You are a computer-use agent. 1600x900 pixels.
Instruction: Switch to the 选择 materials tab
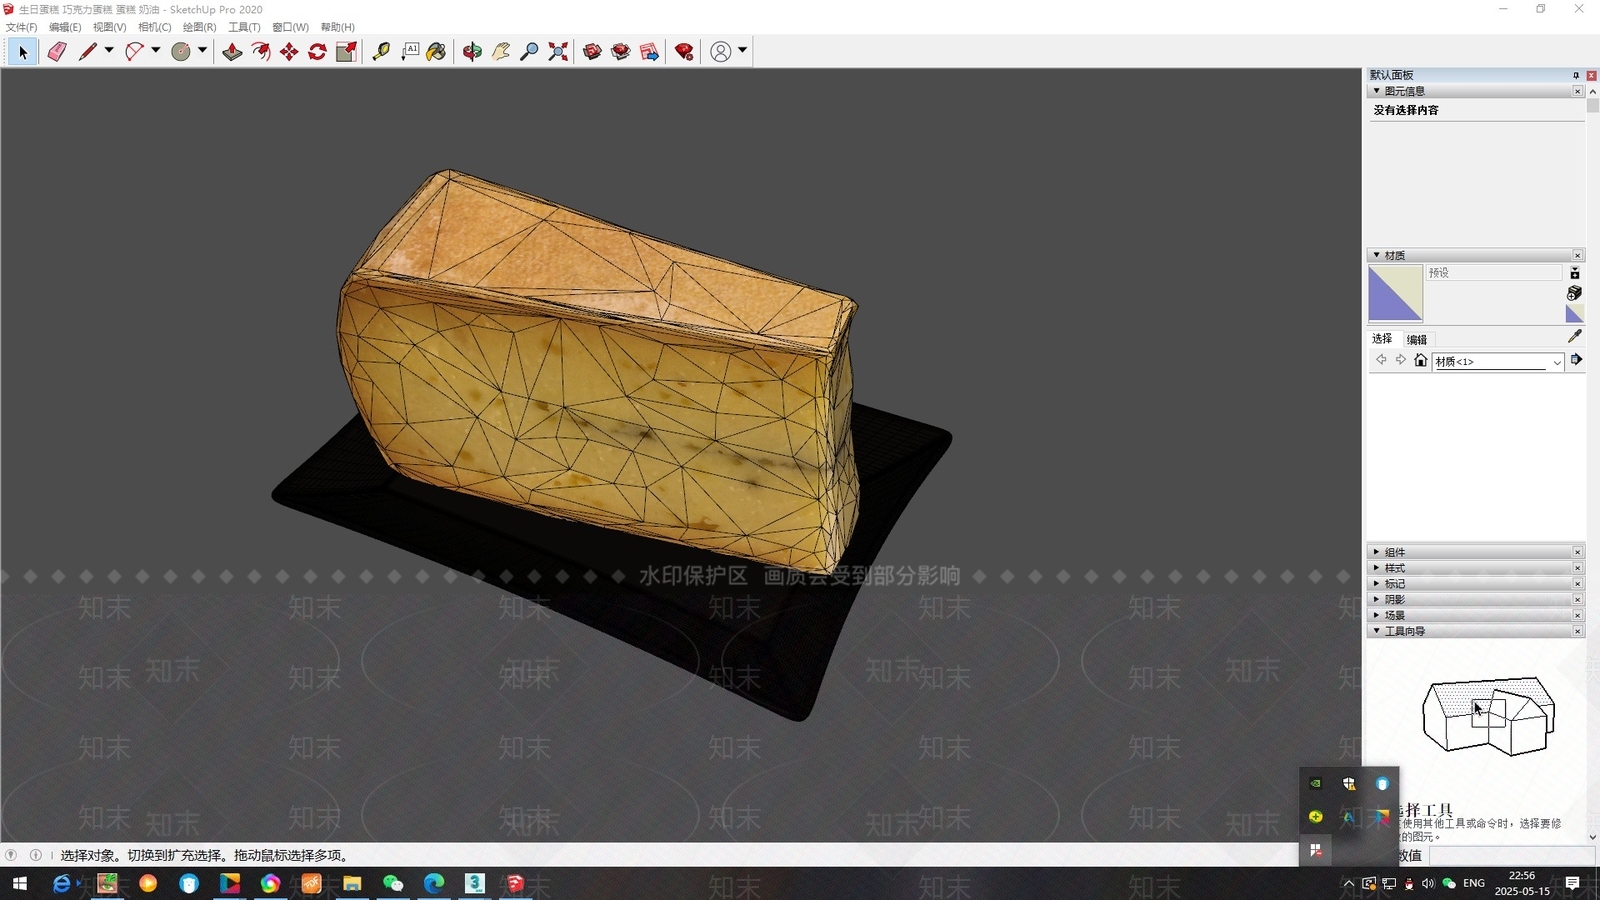click(1382, 339)
